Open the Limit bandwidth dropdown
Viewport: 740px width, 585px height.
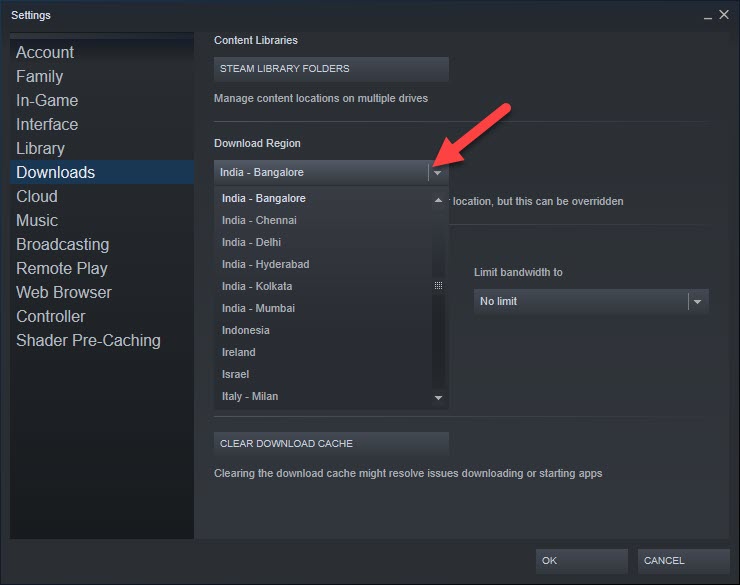click(697, 302)
